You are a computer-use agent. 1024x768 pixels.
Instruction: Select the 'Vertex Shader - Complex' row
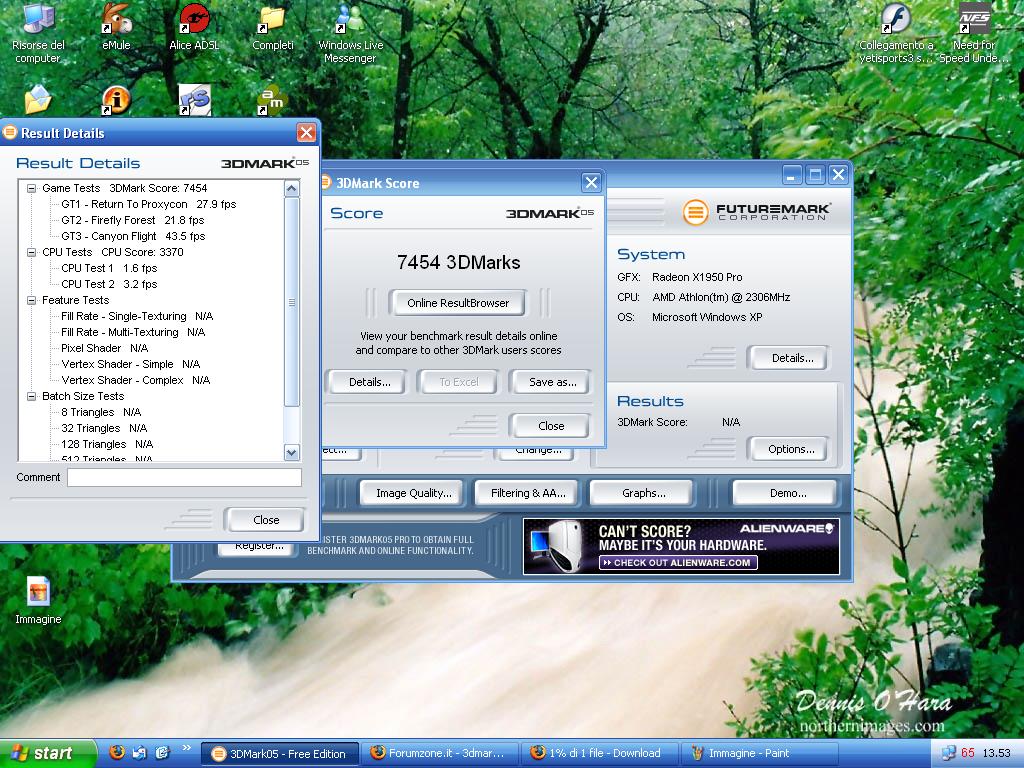[135, 380]
